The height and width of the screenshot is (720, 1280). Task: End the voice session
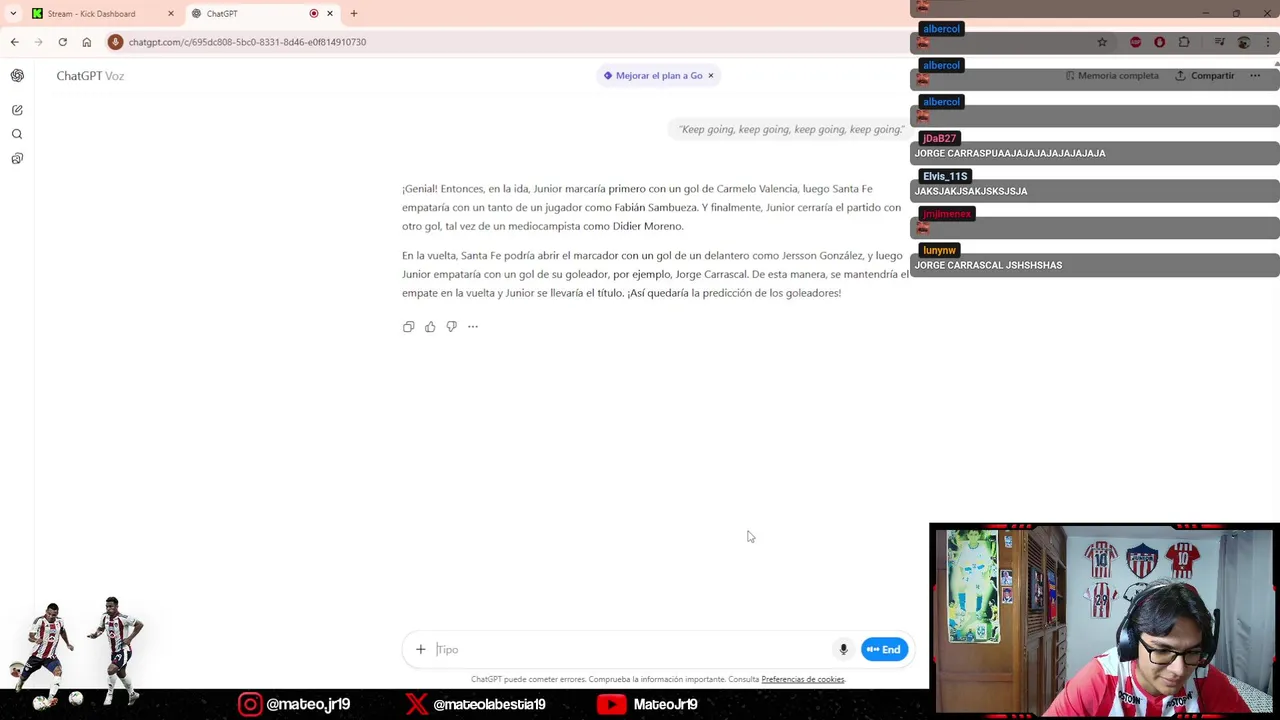[x=884, y=650]
